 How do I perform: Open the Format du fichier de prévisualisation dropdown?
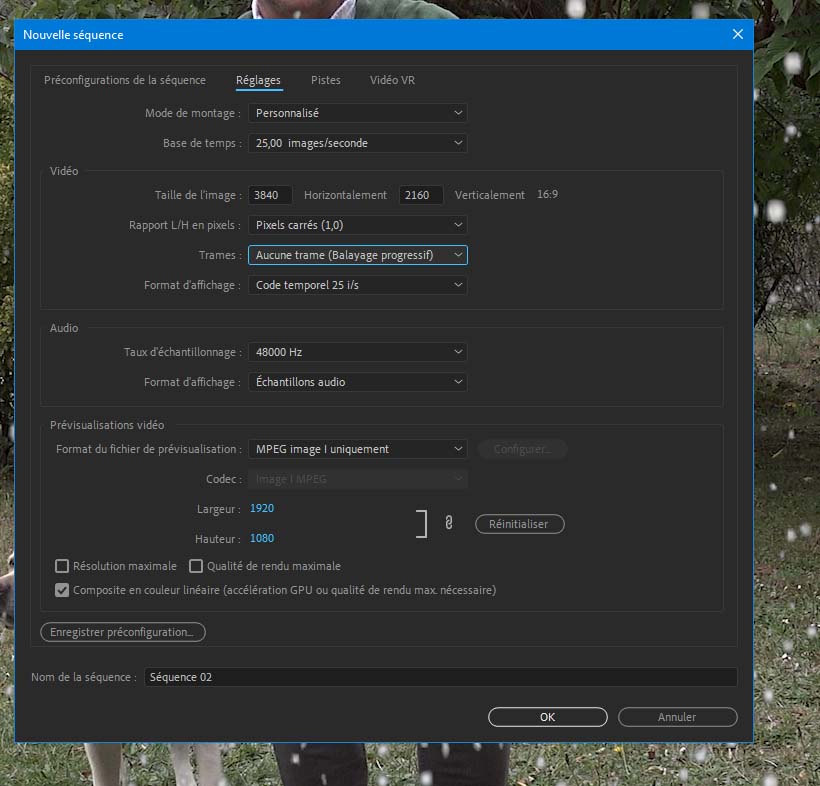point(357,449)
